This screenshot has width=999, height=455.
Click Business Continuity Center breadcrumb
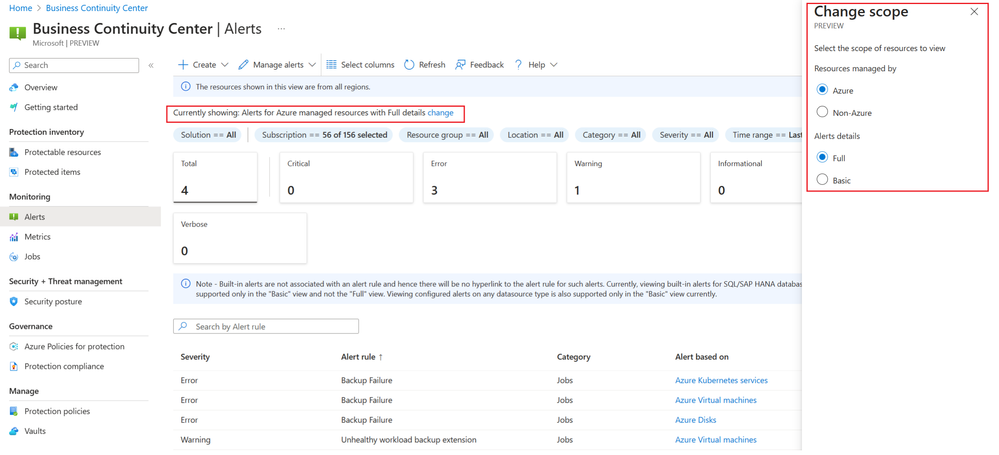[96, 8]
